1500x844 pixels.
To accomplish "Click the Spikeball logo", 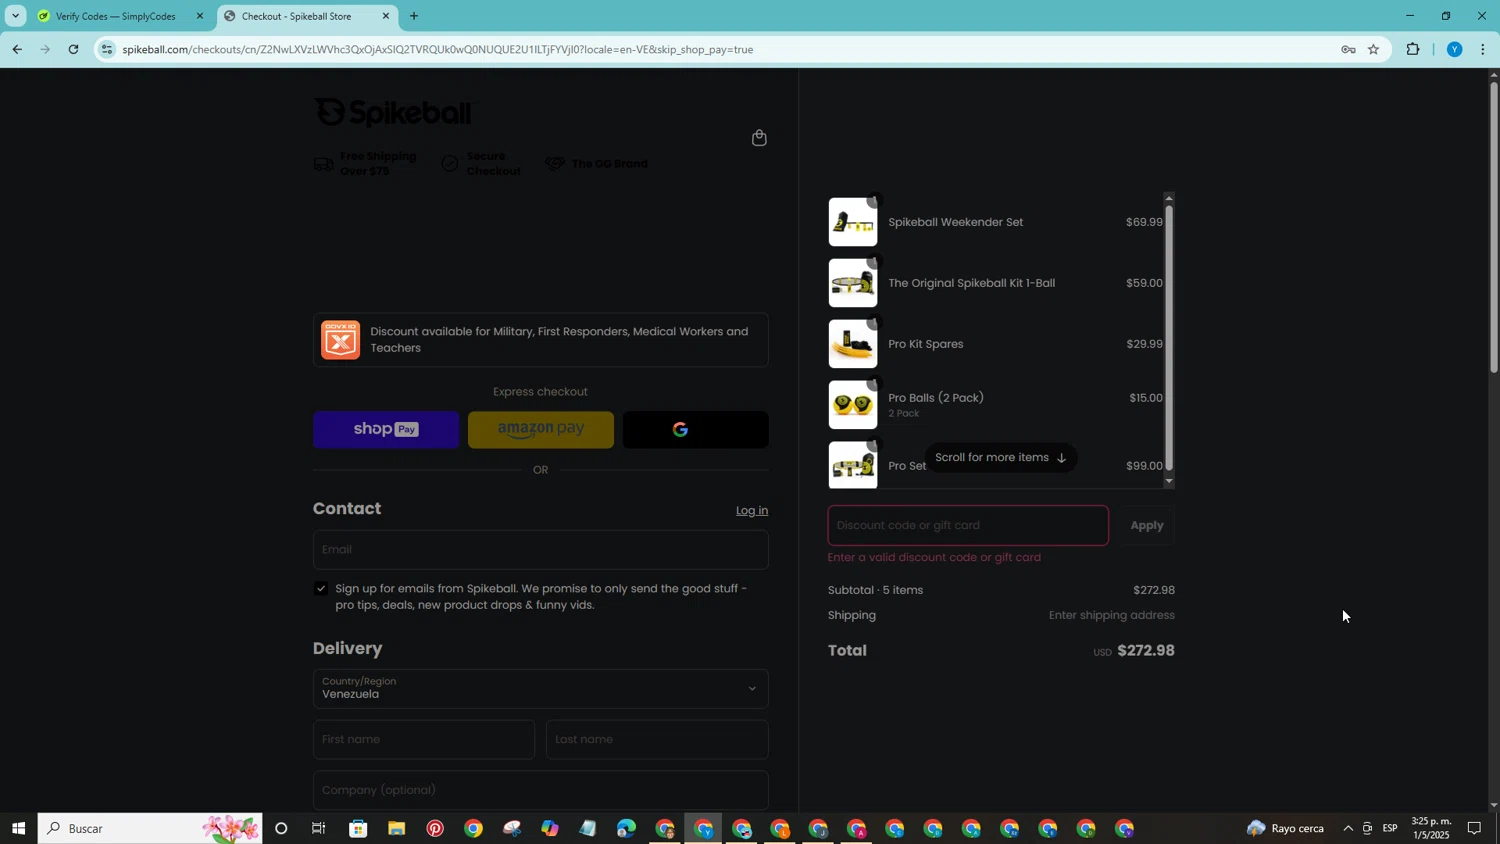I will [x=393, y=112].
